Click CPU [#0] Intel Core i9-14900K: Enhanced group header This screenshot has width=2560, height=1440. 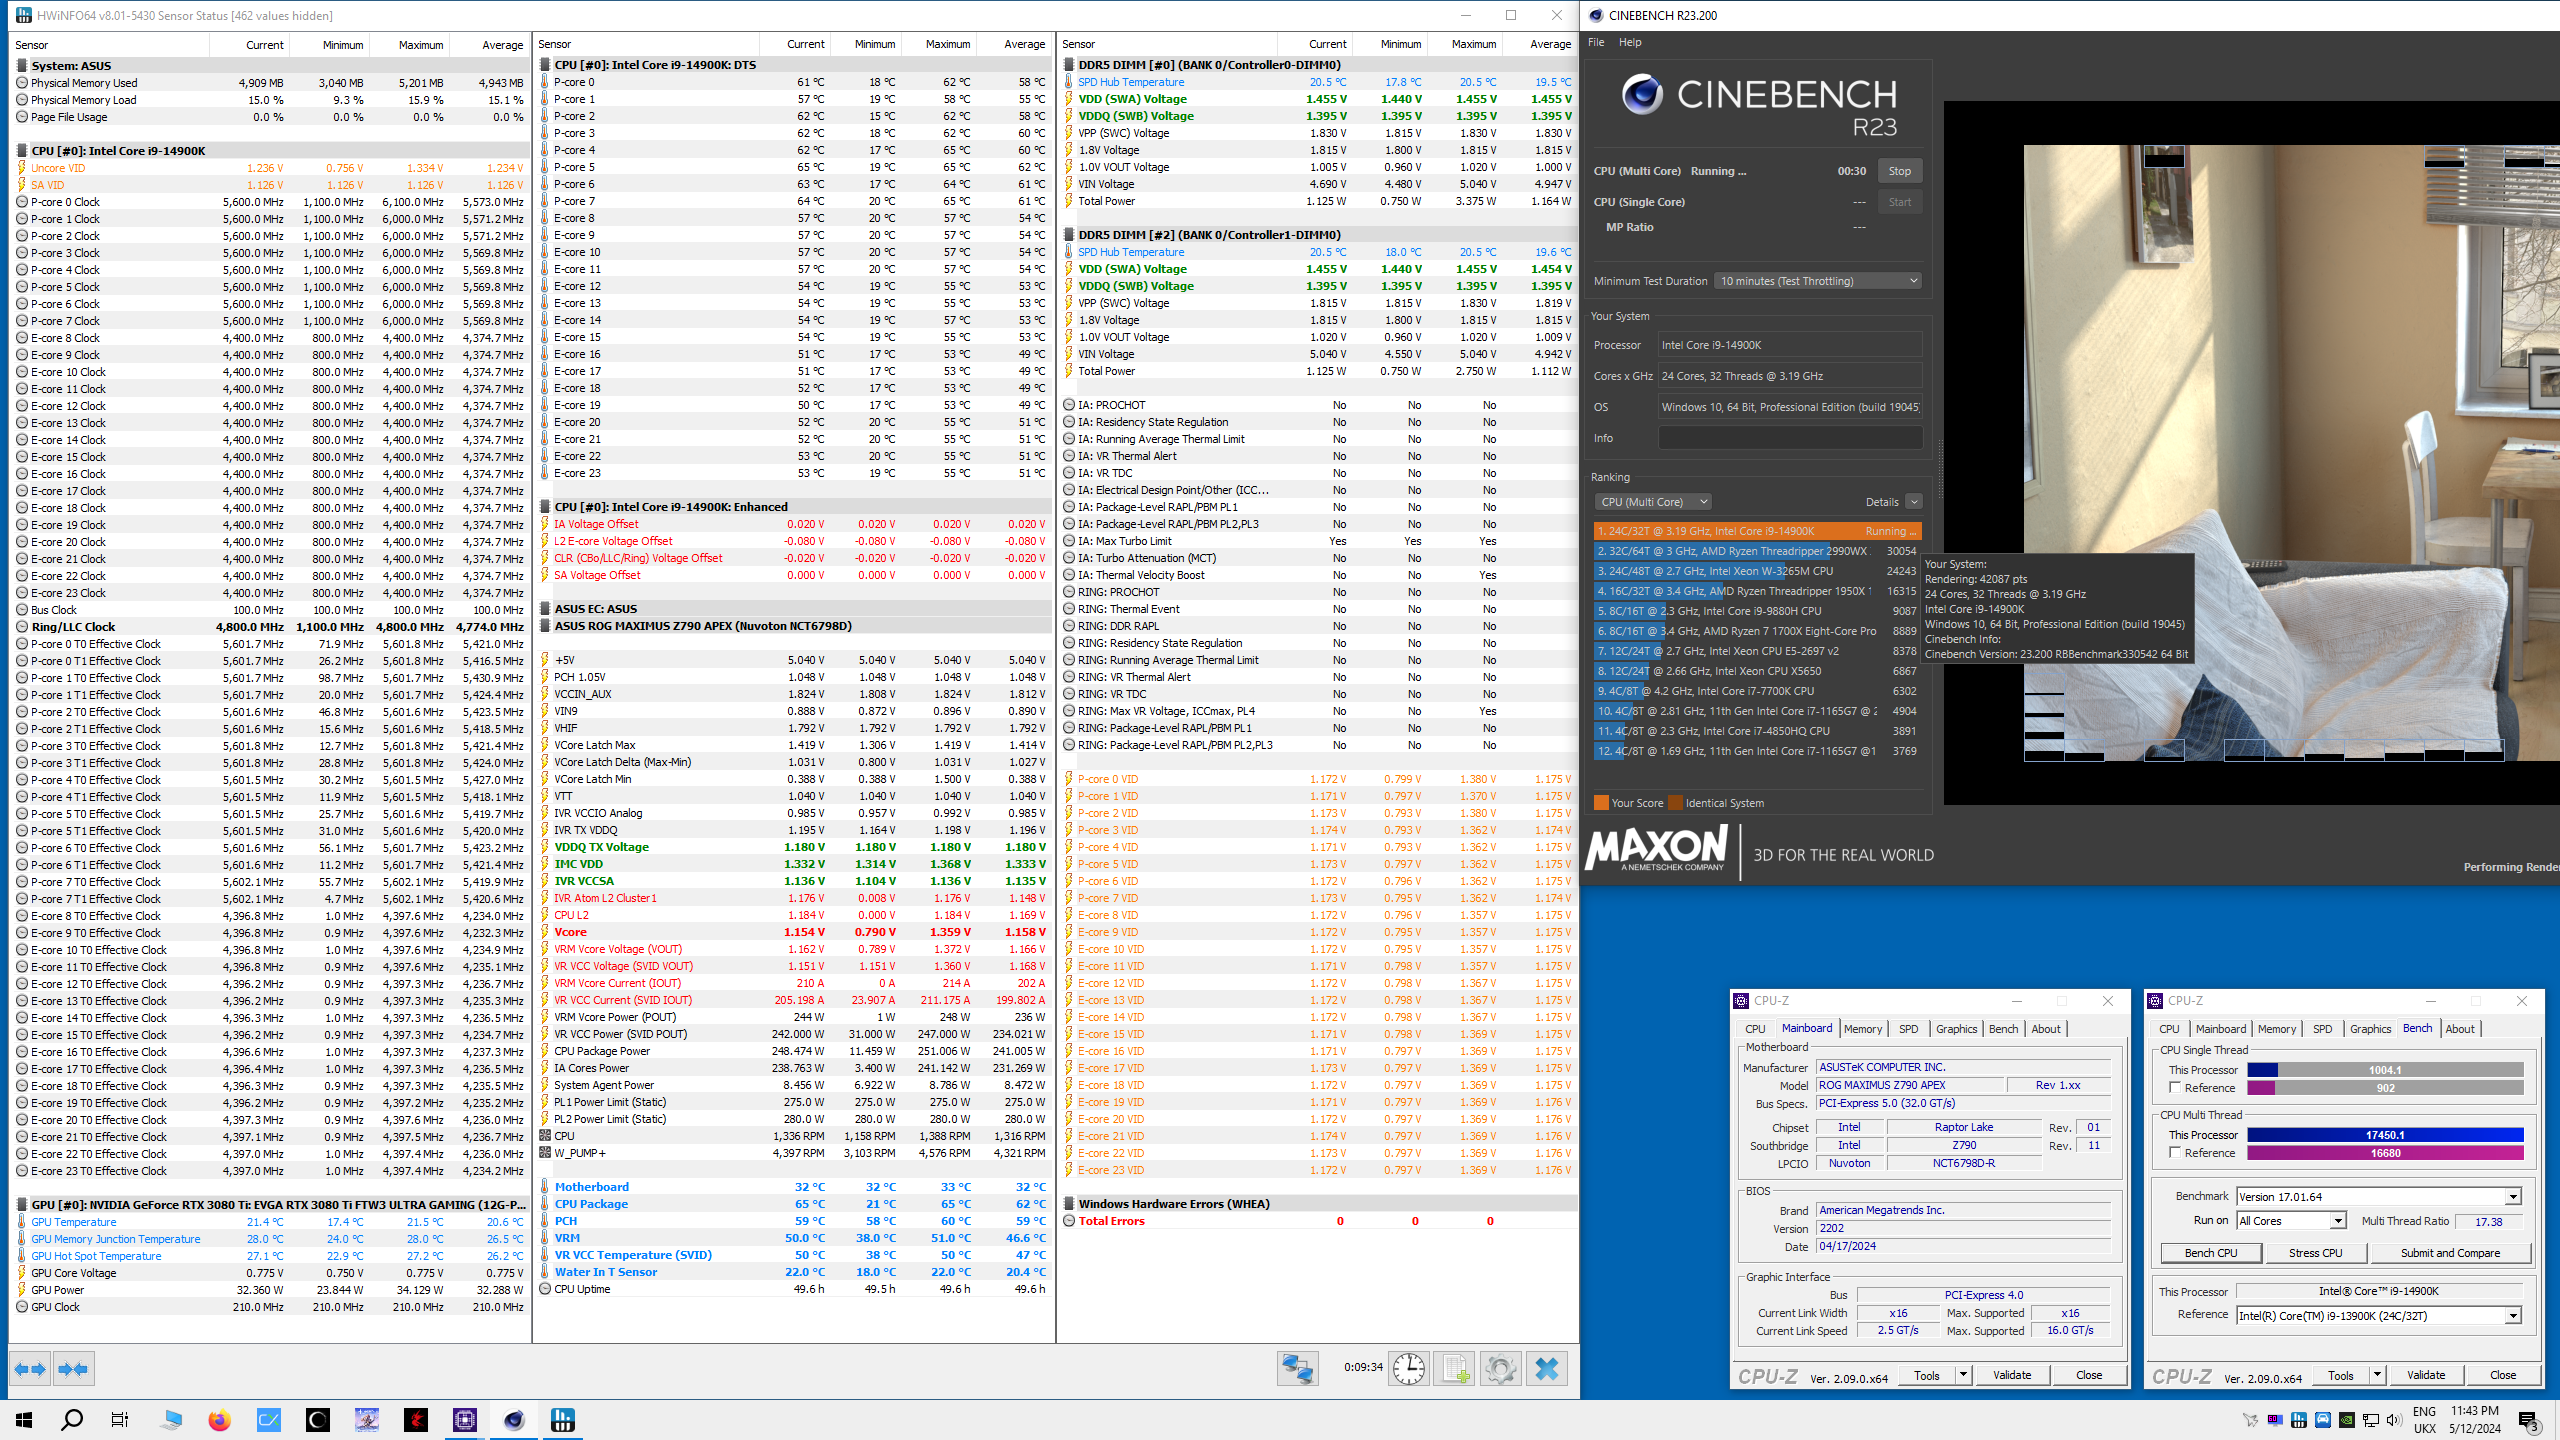795,507
